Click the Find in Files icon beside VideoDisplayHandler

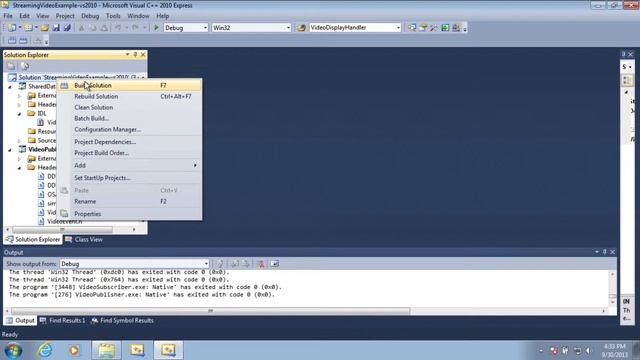coord(301,28)
